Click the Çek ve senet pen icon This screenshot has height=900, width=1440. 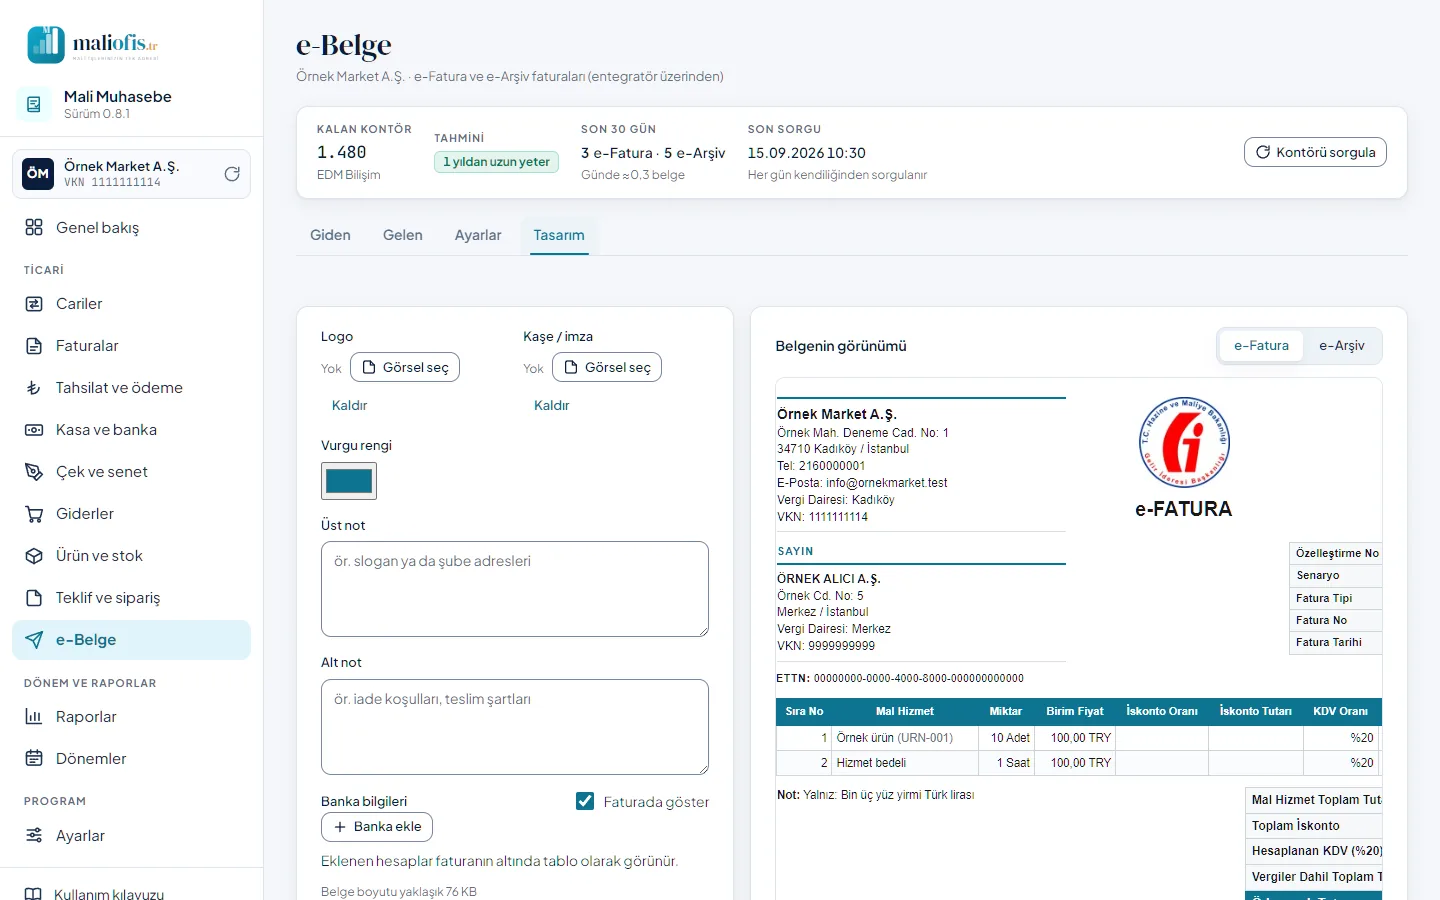coord(34,472)
